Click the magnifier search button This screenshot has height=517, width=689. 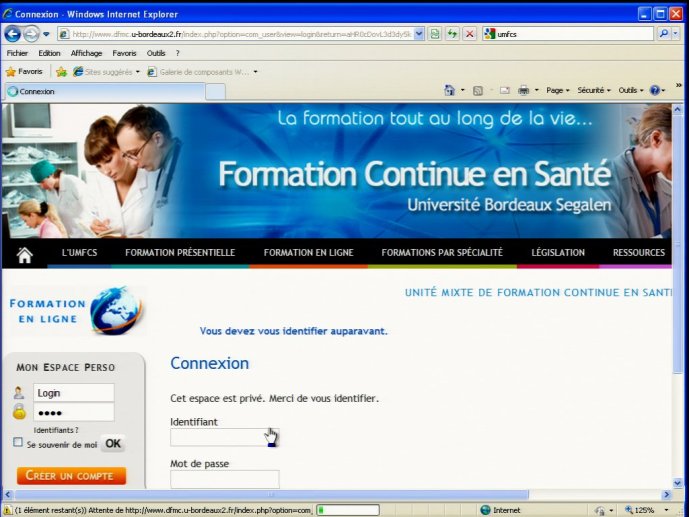pyautogui.click(x=664, y=34)
